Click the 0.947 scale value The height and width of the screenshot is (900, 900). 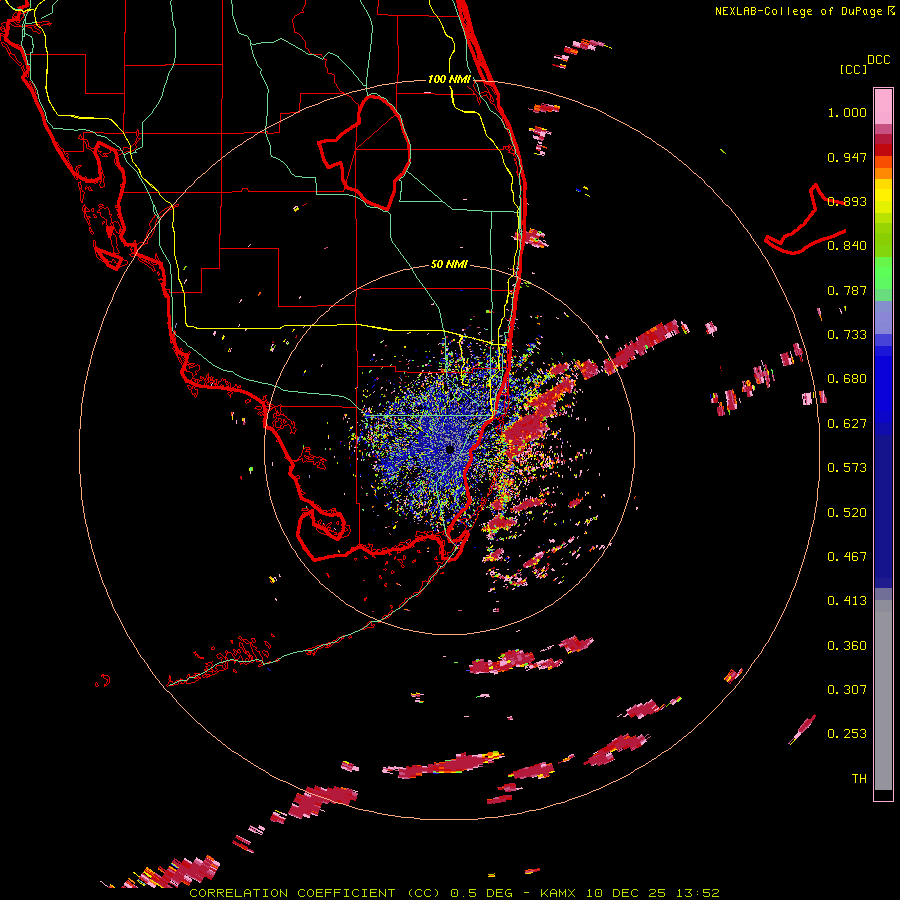[x=847, y=157]
